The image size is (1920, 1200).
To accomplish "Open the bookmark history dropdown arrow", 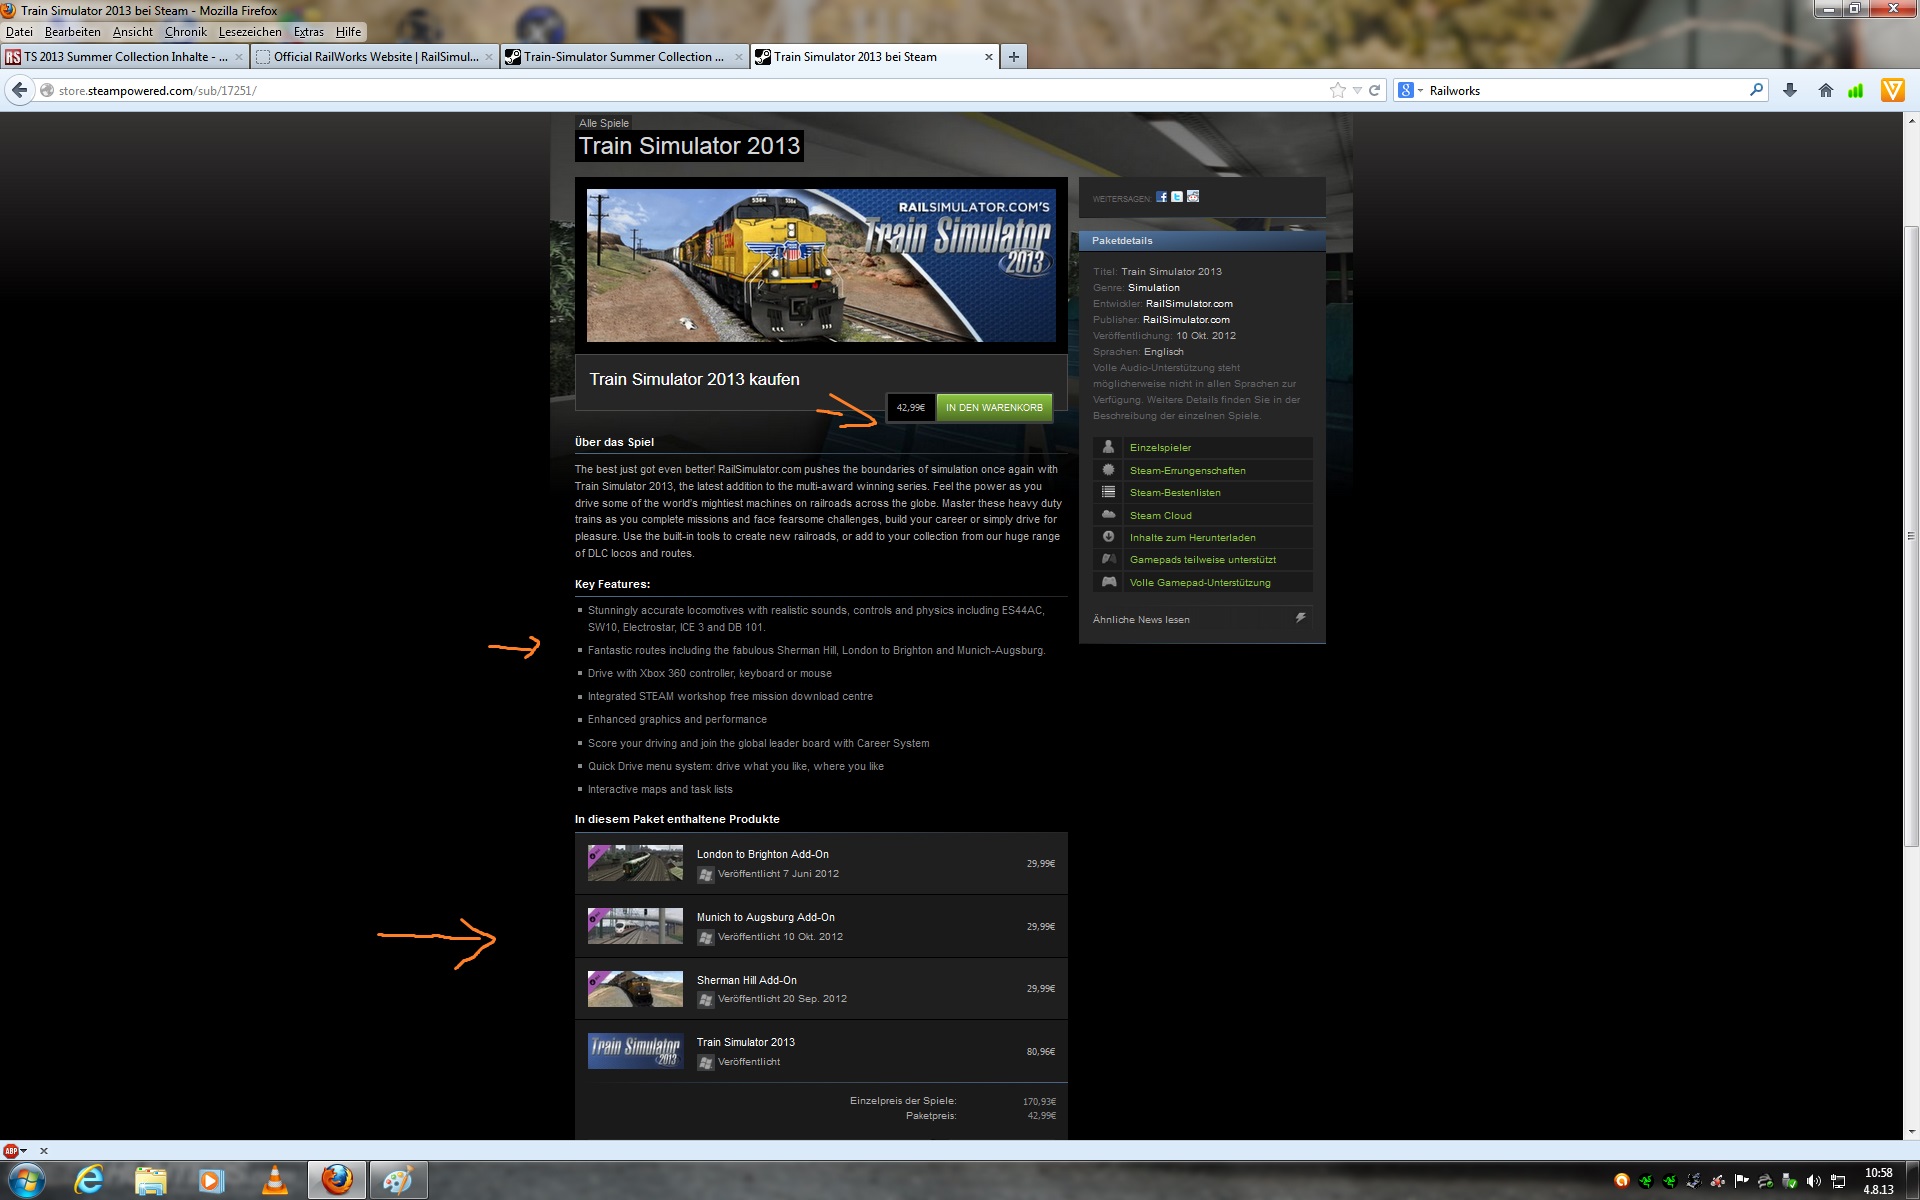I will (x=1357, y=90).
